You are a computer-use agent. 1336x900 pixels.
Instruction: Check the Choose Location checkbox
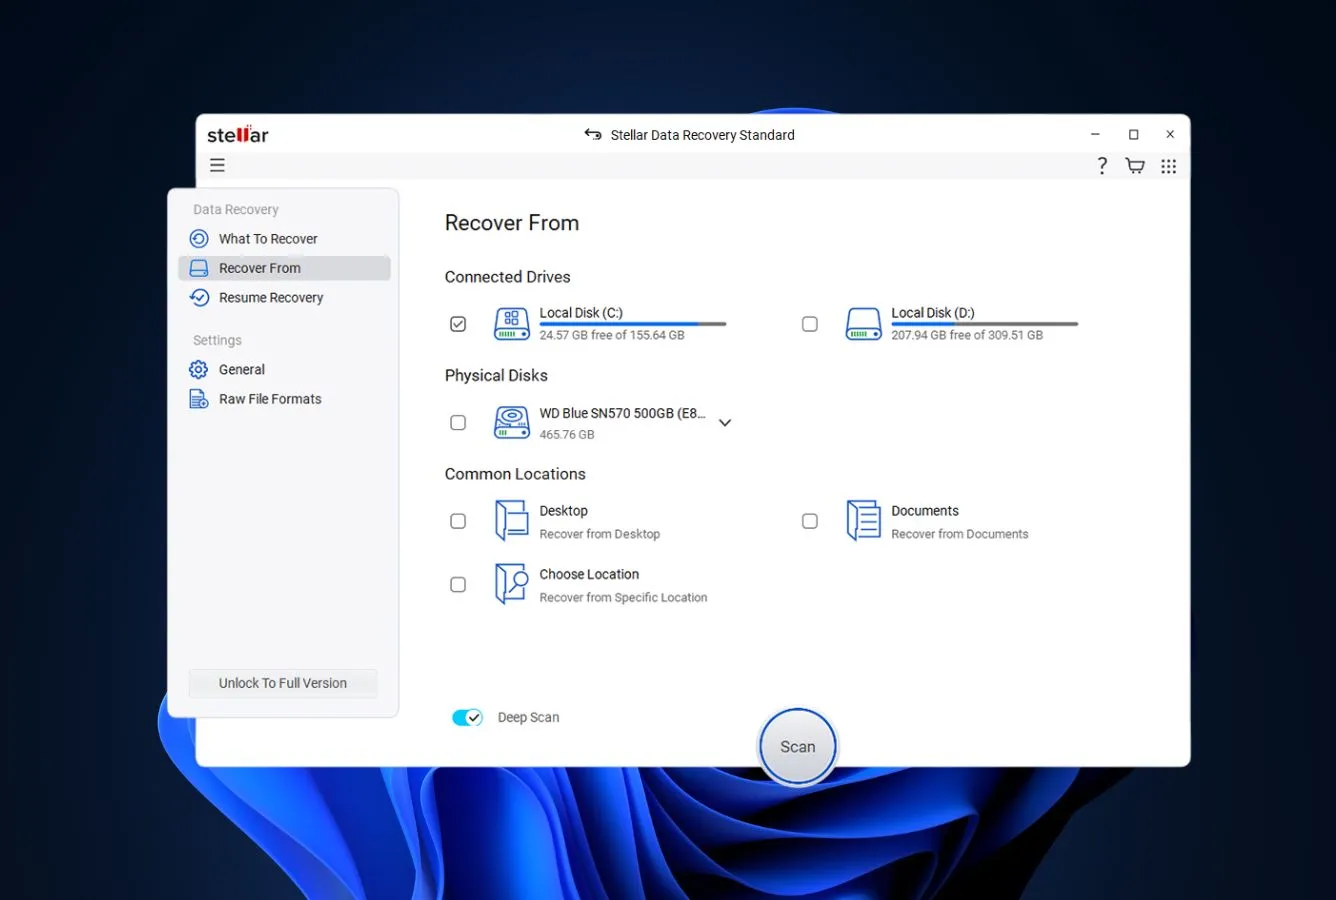click(x=458, y=585)
